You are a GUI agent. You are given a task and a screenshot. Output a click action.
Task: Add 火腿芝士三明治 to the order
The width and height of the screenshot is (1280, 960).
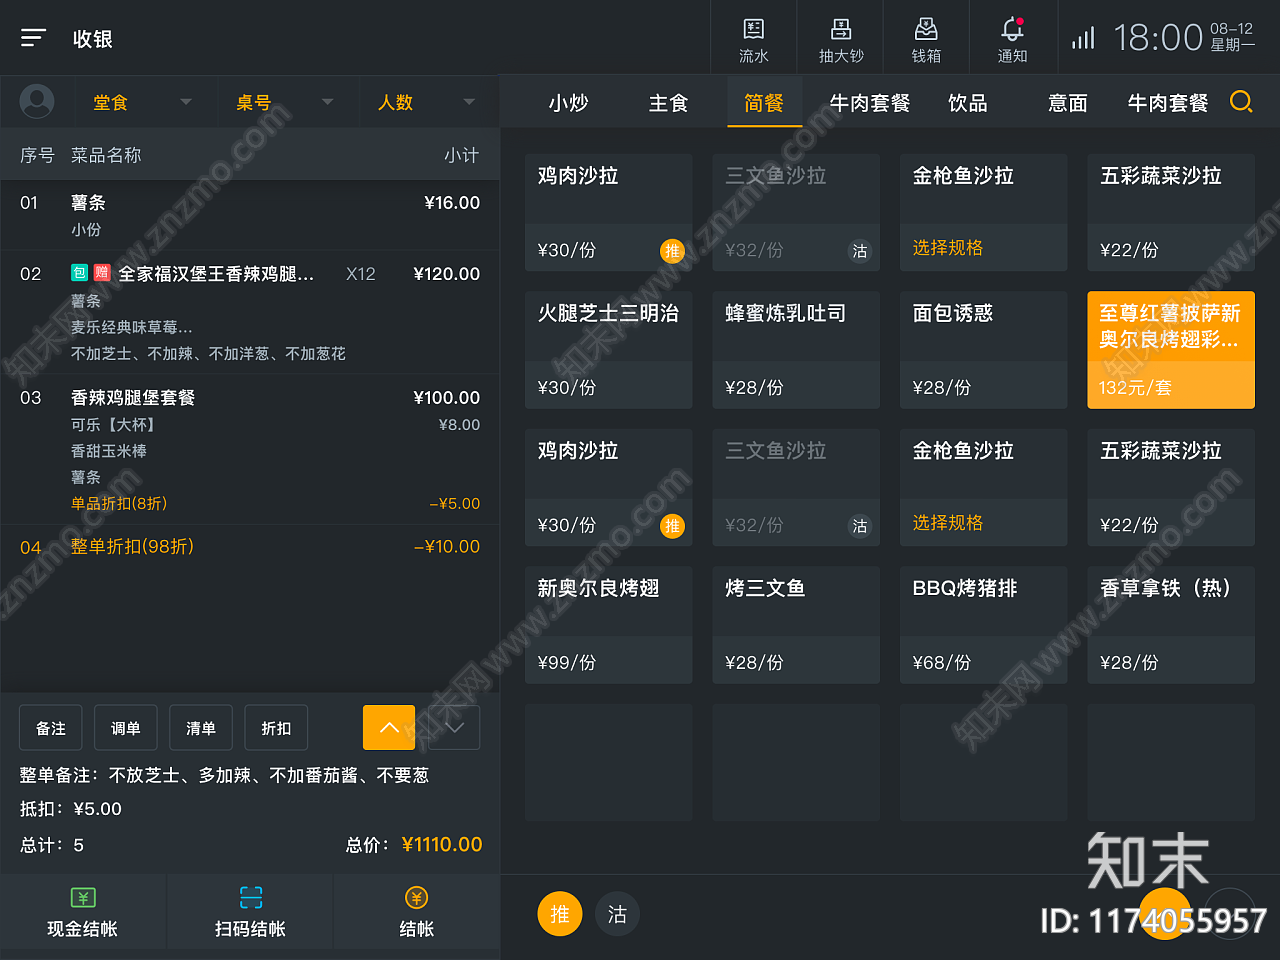click(608, 350)
